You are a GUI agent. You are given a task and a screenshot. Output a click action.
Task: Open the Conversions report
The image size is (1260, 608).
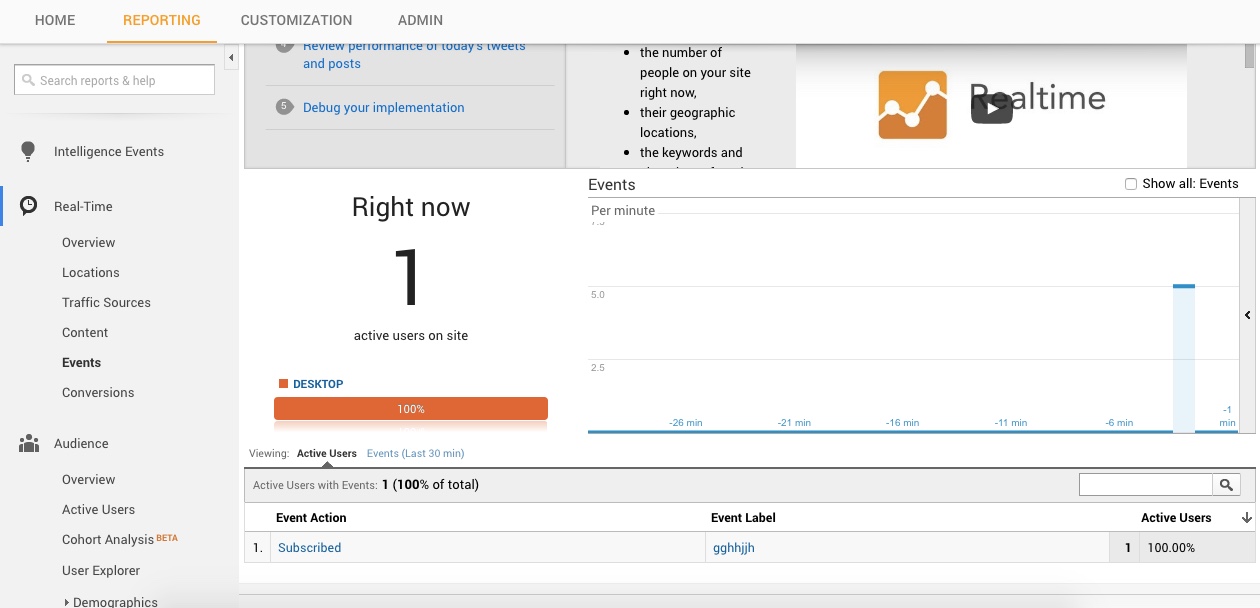(x=98, y=392)
